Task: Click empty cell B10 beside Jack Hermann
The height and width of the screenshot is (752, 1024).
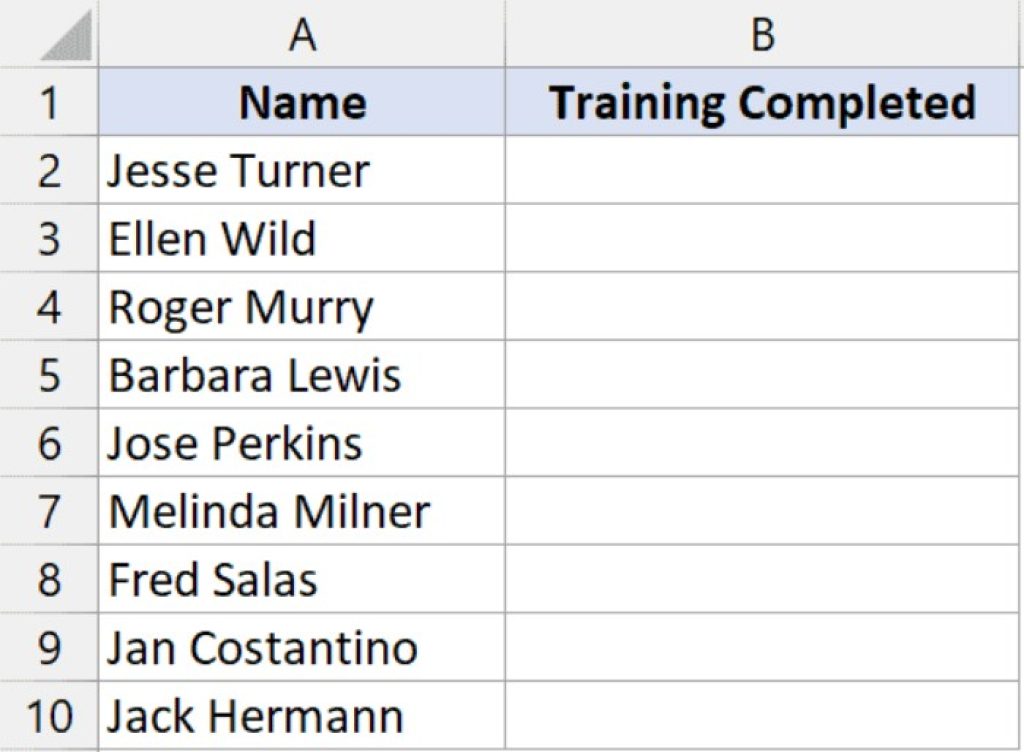Action: (765, 716)
